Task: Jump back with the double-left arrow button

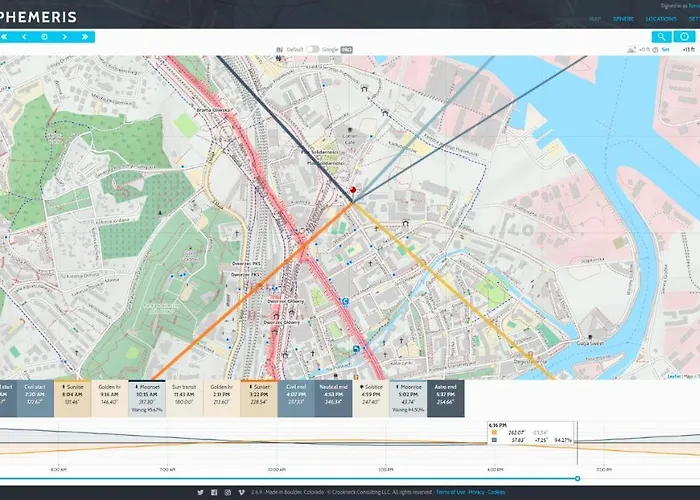Action: click(4, 37)
